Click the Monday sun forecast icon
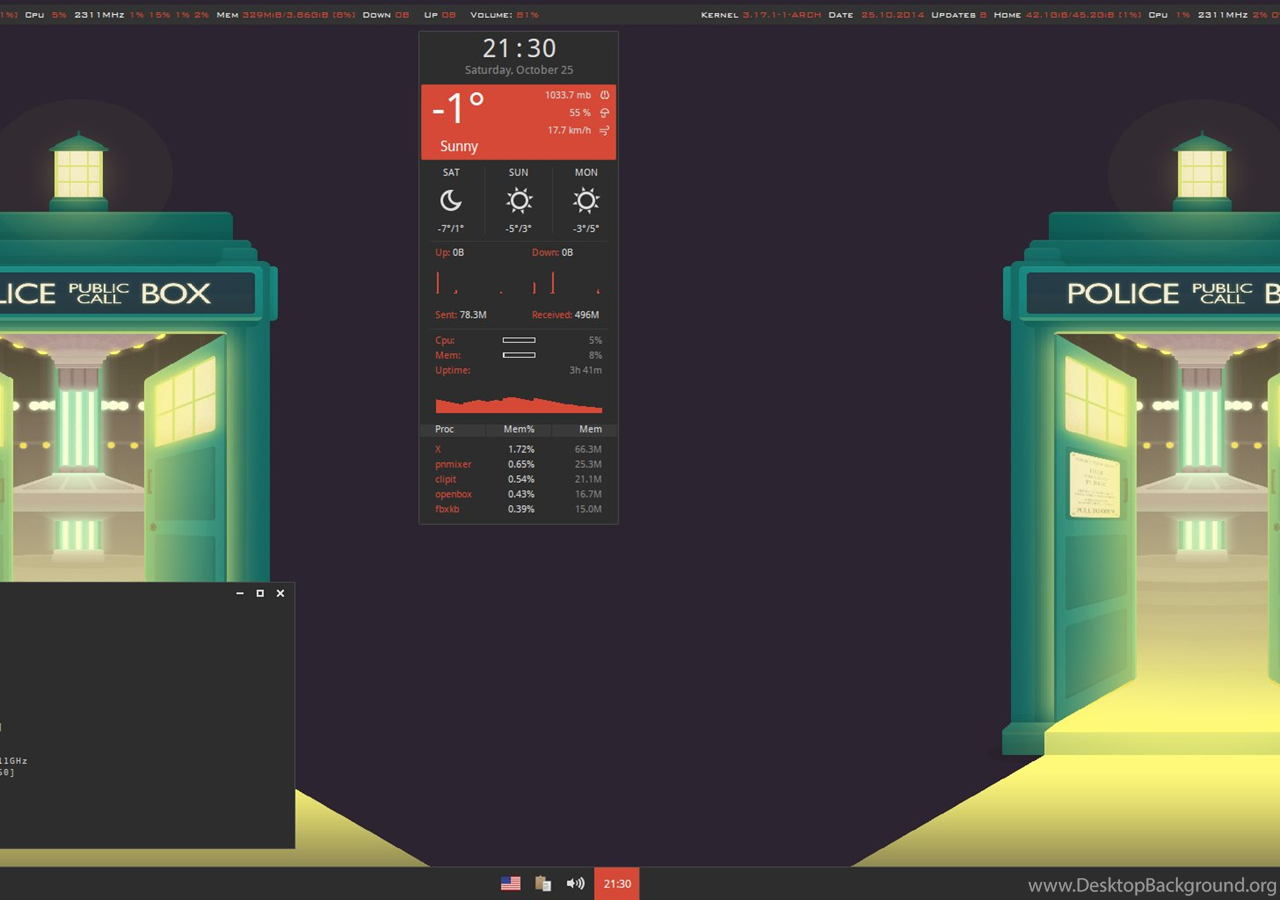This screenshot has height=900, width=1280. click(x=586, y=201)
